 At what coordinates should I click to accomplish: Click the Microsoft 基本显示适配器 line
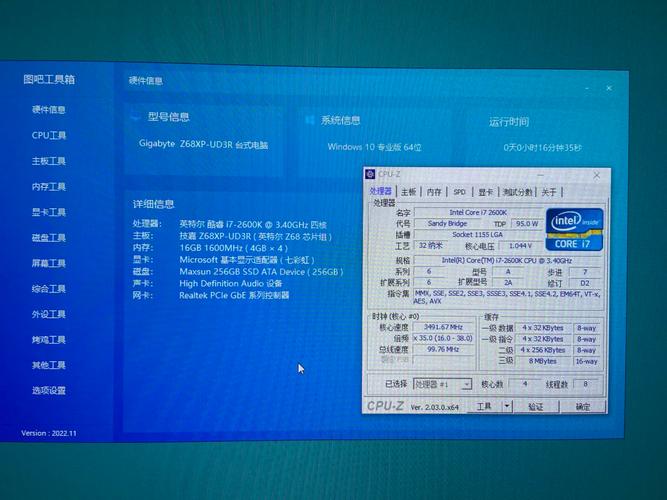click(247, 260)
